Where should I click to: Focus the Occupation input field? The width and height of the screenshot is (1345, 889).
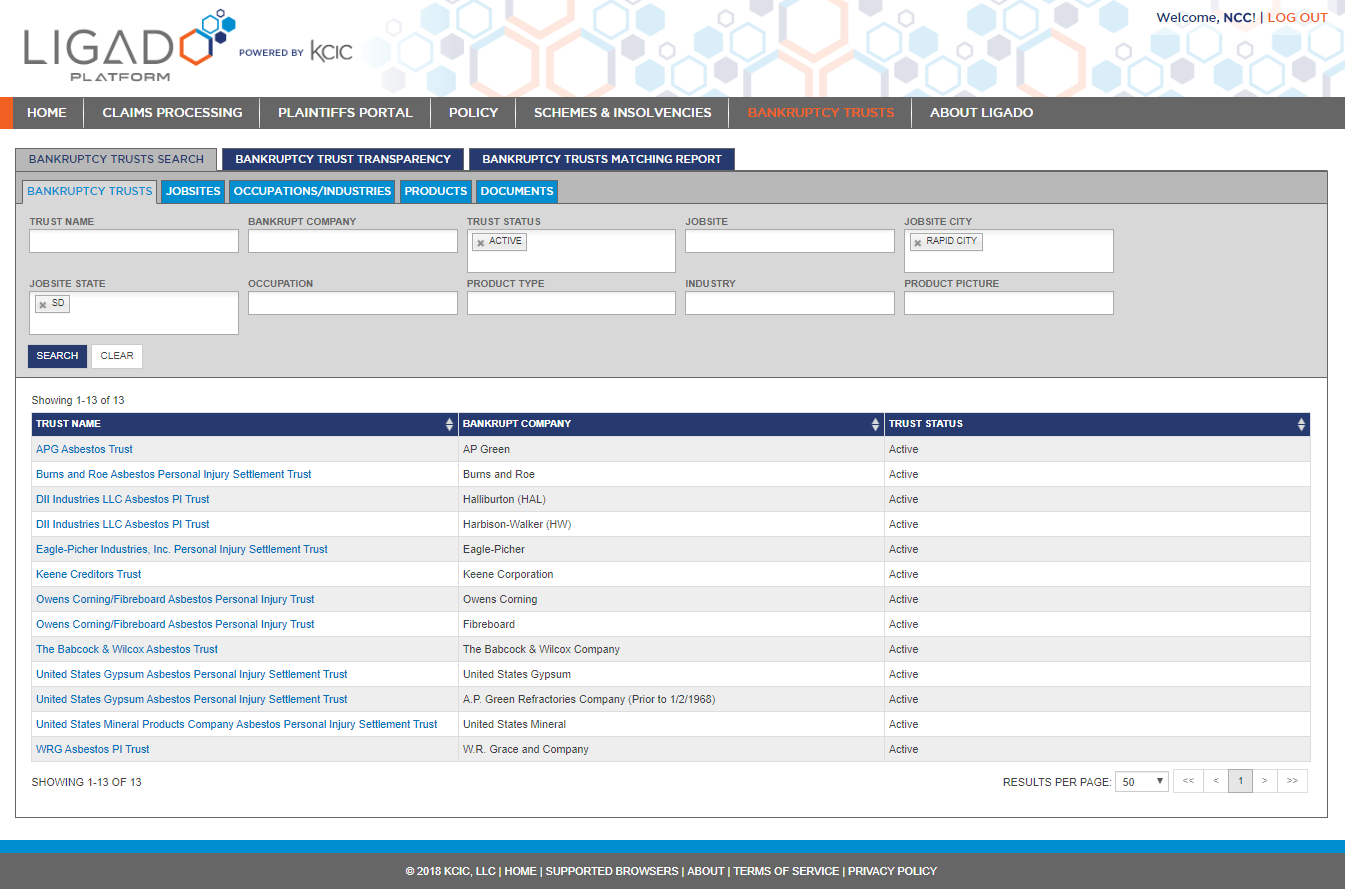(x=353, y=303)
